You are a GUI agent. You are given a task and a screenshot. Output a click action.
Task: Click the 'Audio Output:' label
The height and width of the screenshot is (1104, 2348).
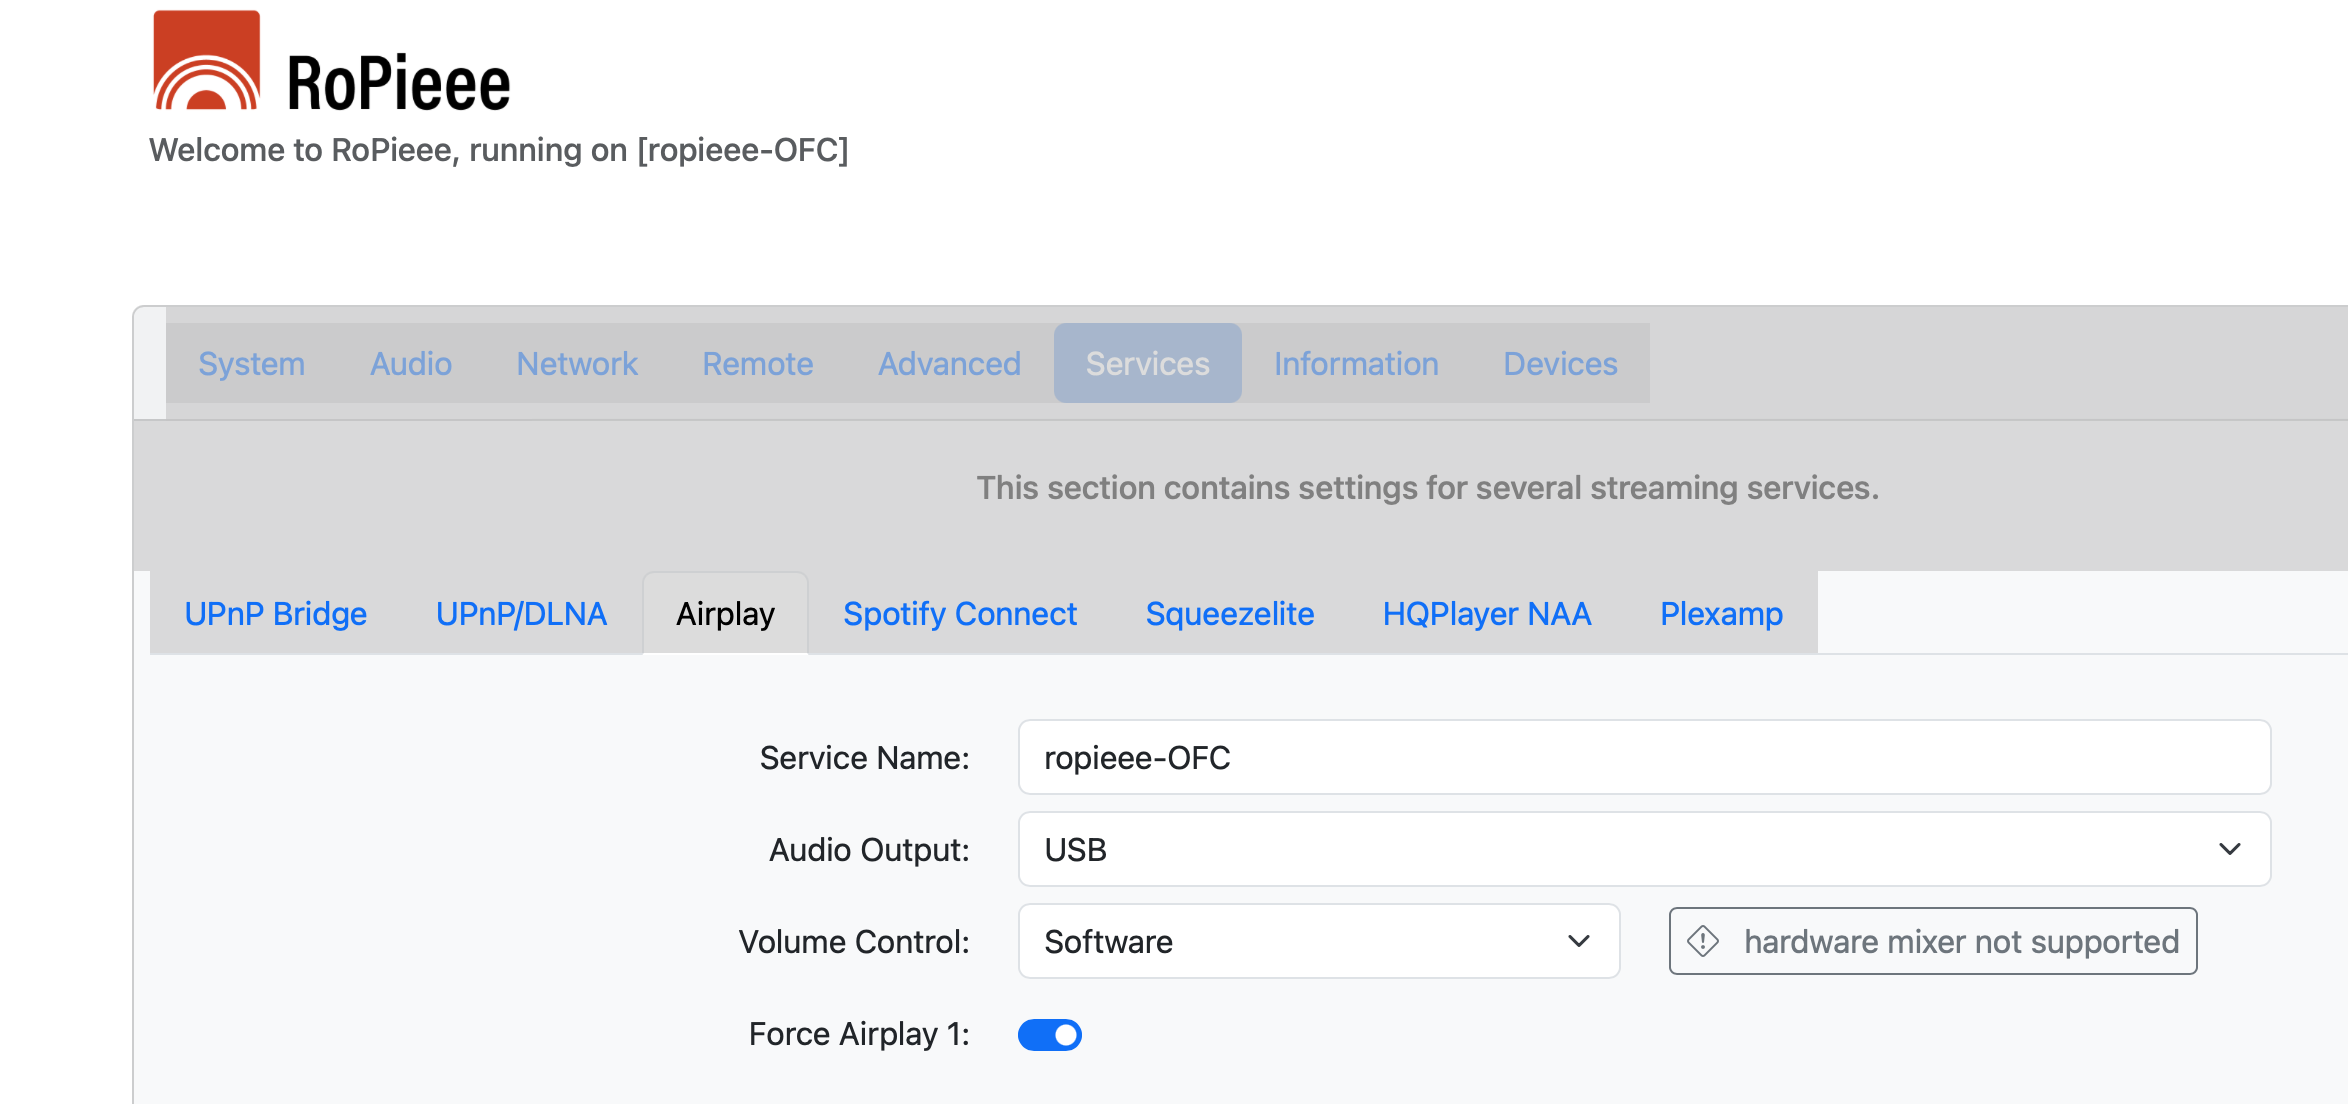[870, 850]
